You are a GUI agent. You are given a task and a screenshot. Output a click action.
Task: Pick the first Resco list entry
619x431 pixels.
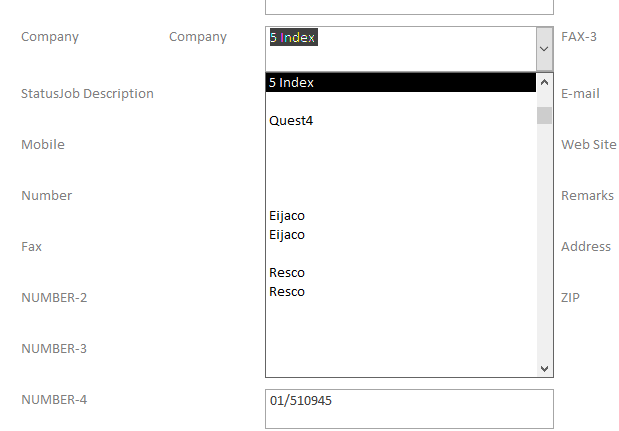point(287,272)
